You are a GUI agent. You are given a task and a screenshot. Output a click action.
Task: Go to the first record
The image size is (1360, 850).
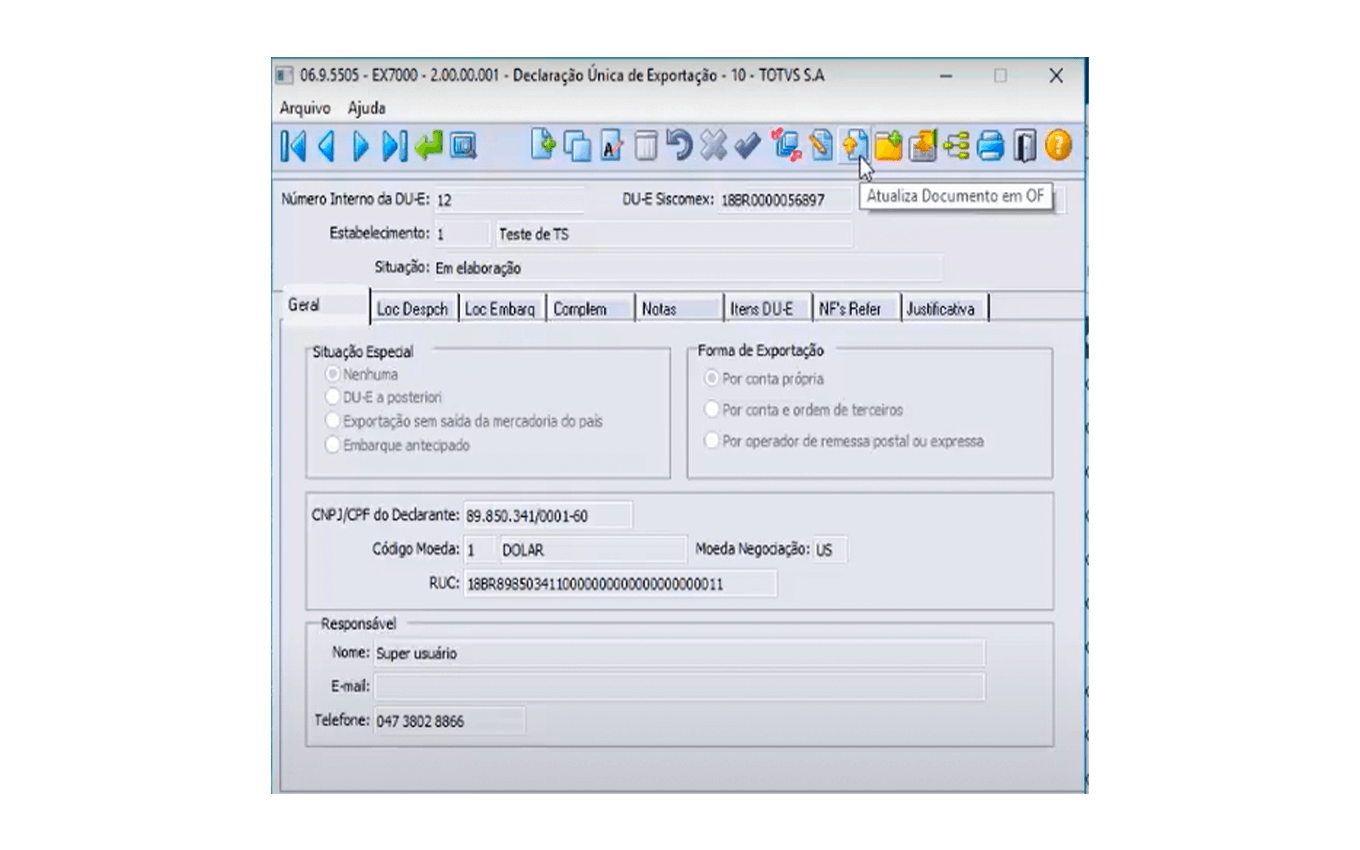tap(294, 148)
